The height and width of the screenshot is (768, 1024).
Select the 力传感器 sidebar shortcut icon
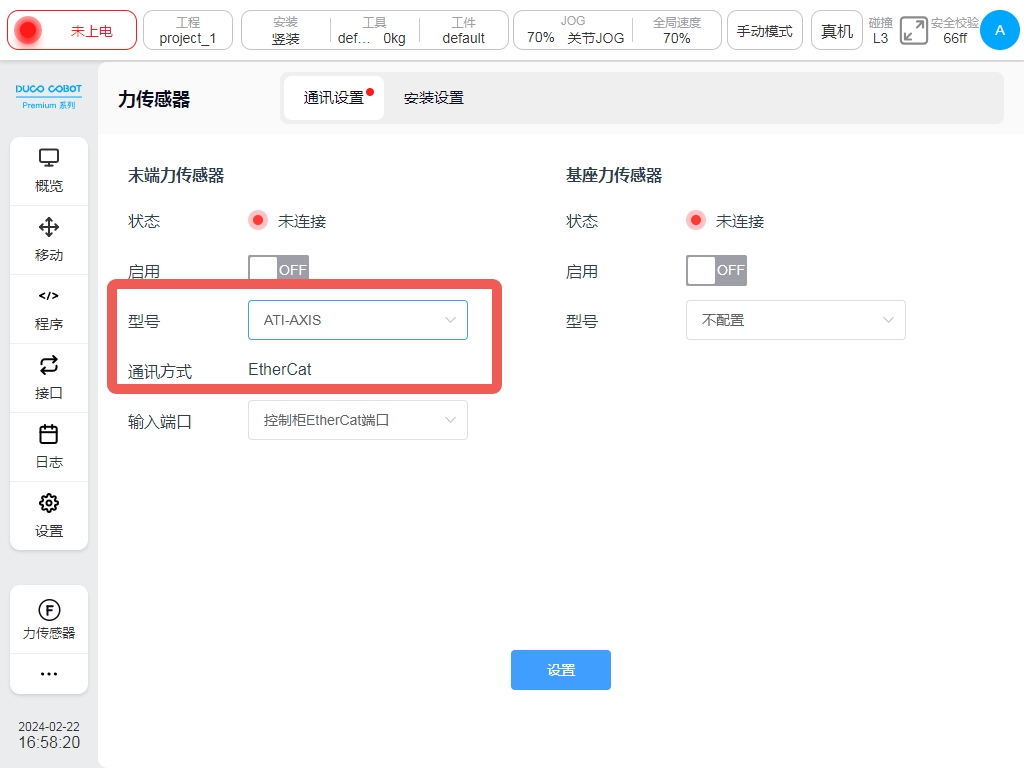[x=49, y=610]
